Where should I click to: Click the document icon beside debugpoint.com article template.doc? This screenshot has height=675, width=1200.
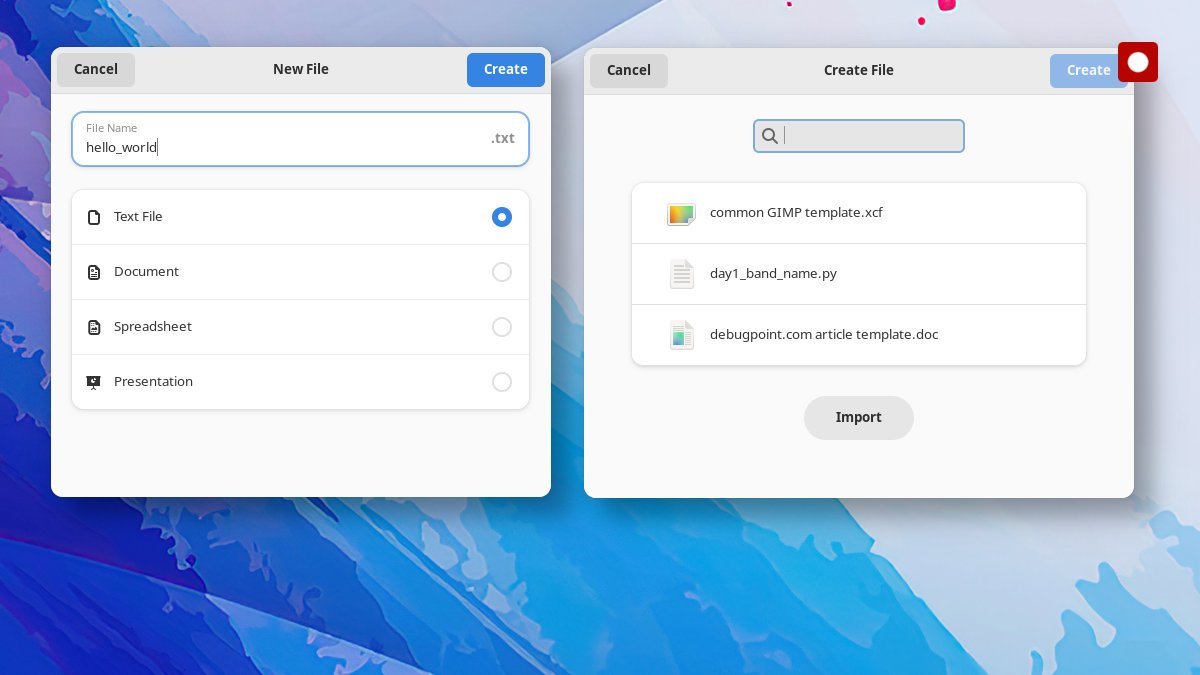tap(681, 335)
